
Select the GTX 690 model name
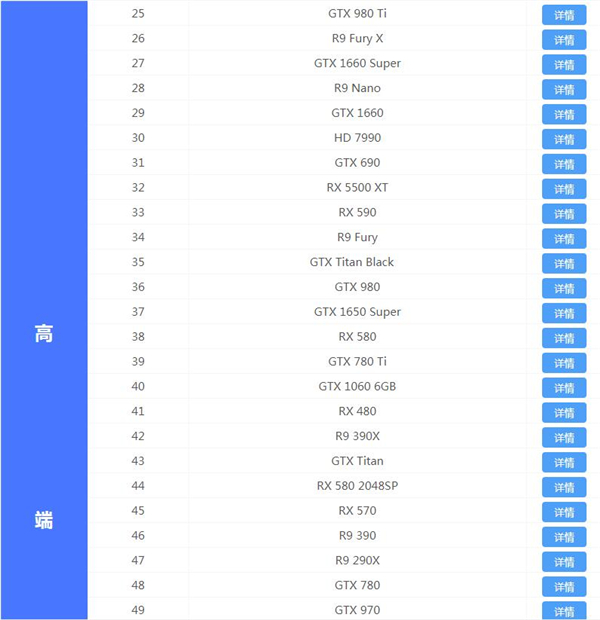click(357, 163)
